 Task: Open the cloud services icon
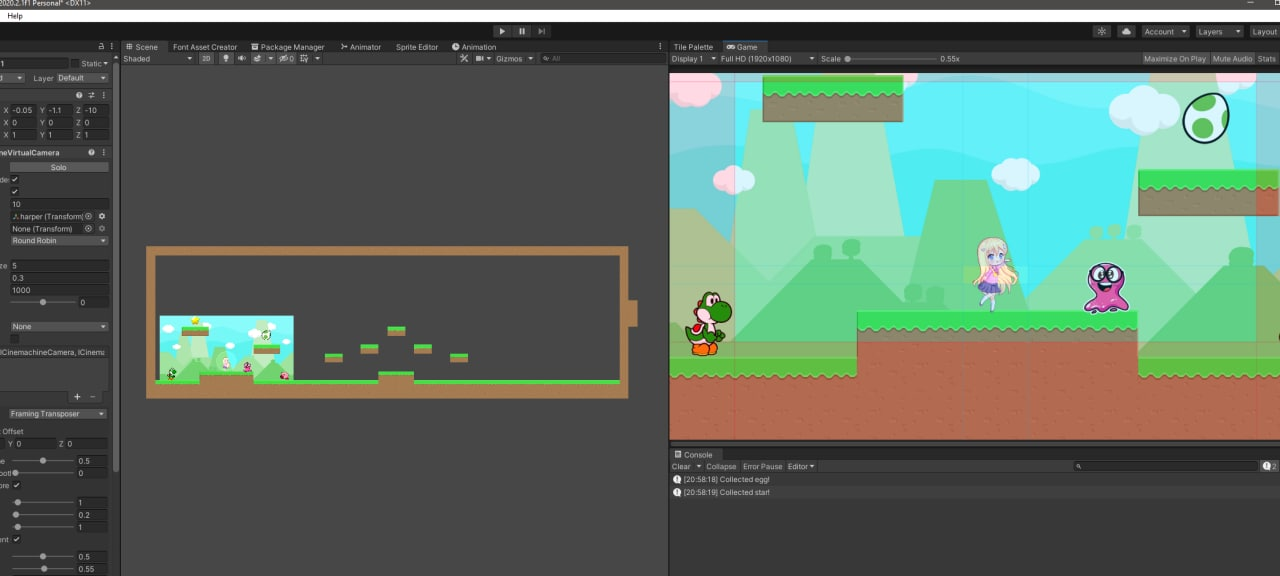[x=1126, y=31]
